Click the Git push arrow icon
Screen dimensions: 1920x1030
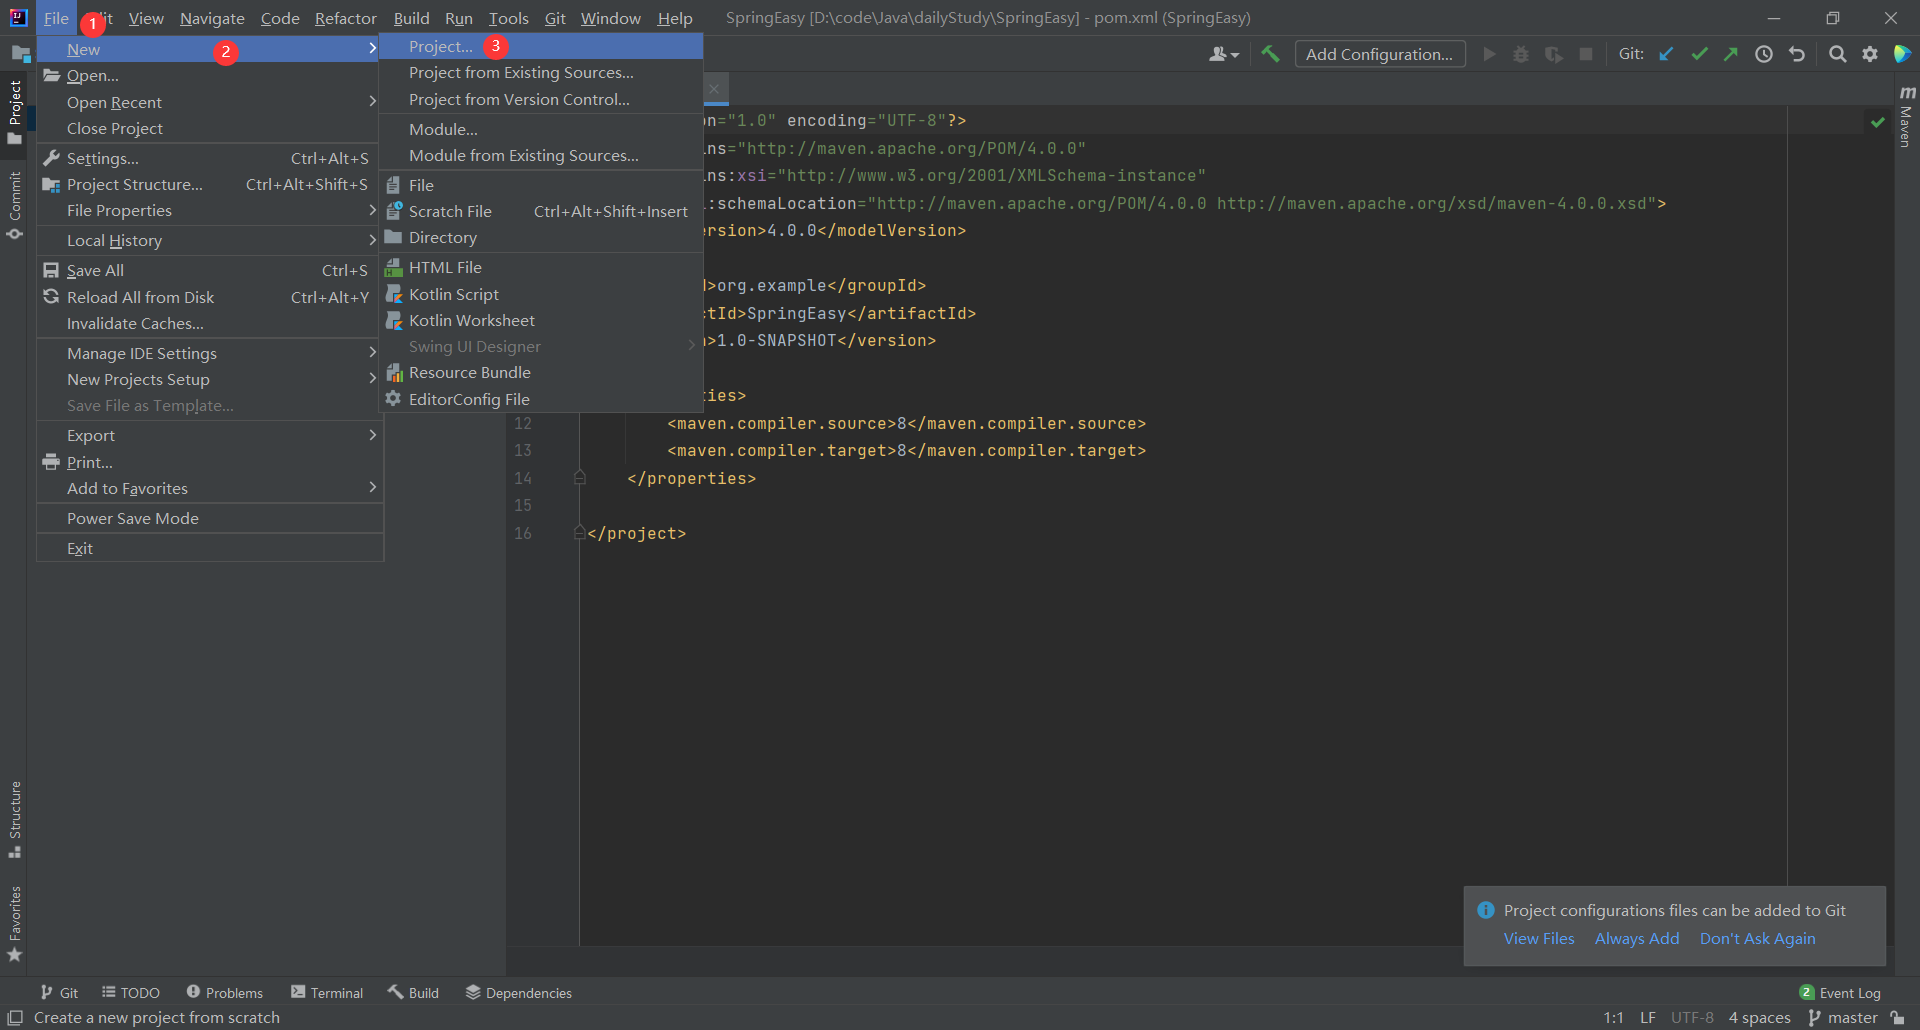pos(1731,54)
